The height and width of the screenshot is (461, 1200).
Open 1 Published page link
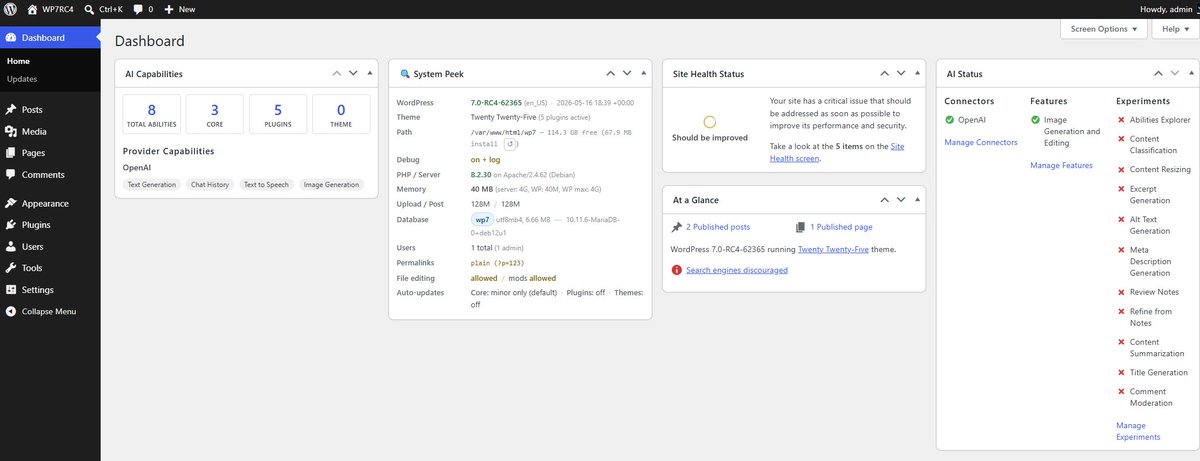[x=841, y=227]
